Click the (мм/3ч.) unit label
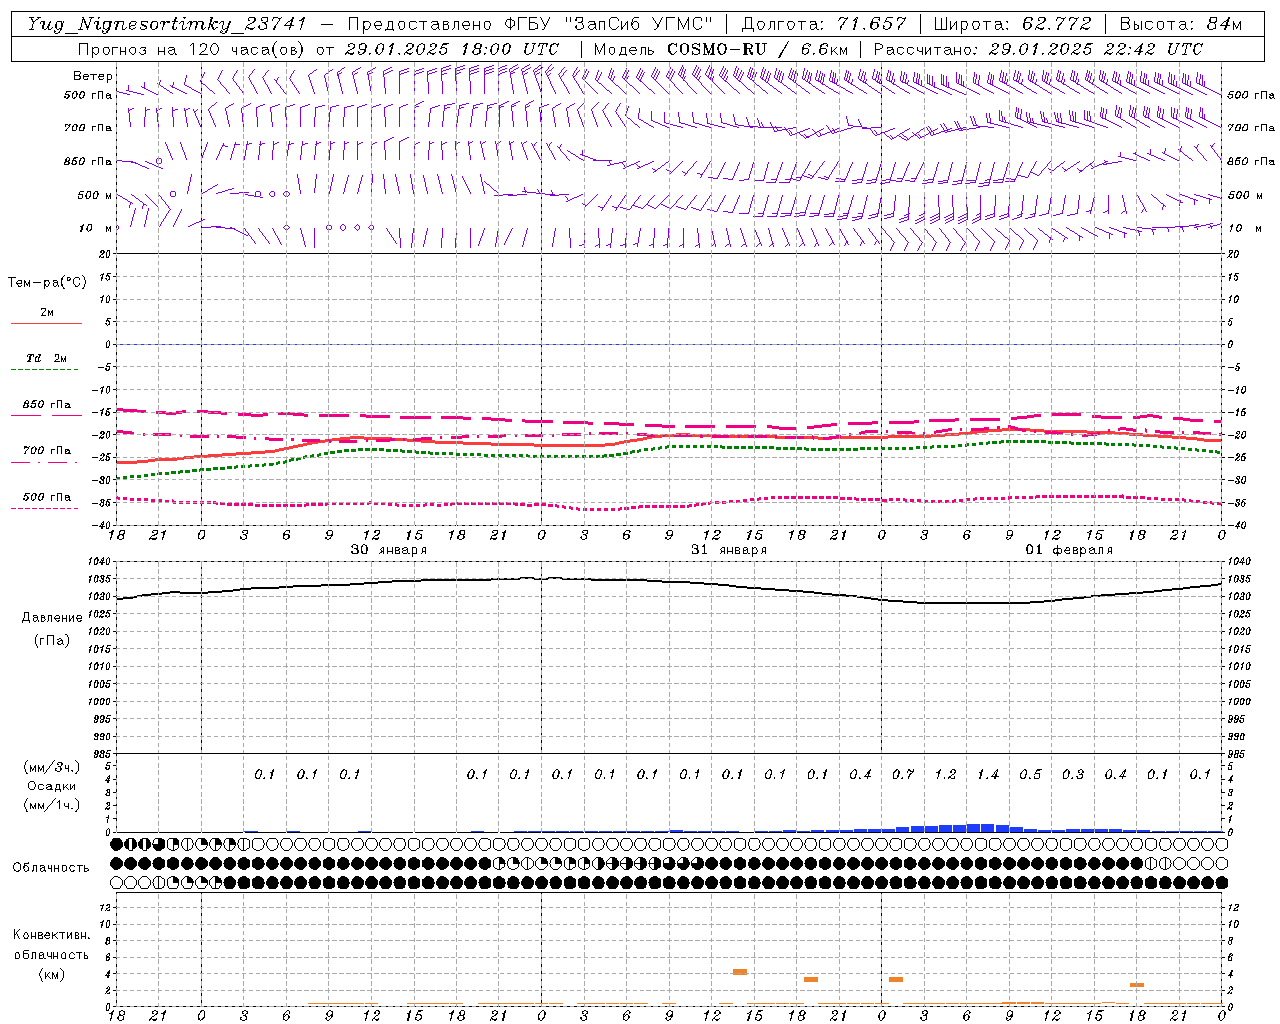The image size is (1280, 1024). 52,768
